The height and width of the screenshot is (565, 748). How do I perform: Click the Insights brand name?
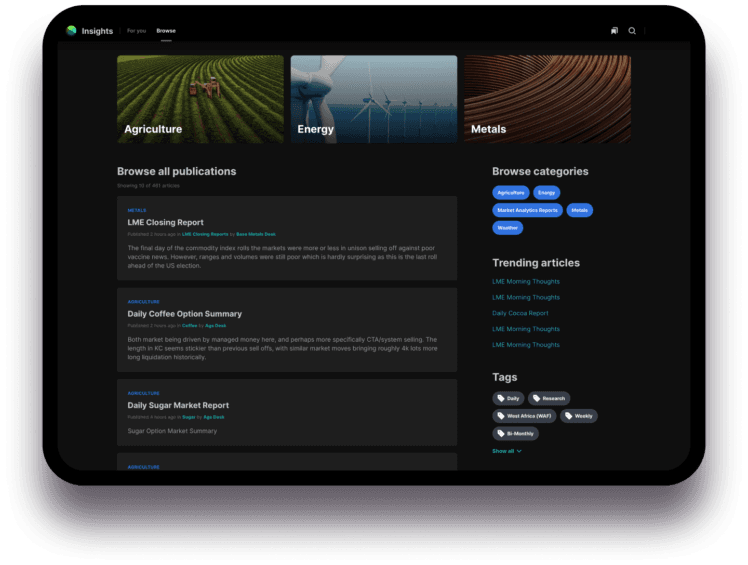[97, 31]
